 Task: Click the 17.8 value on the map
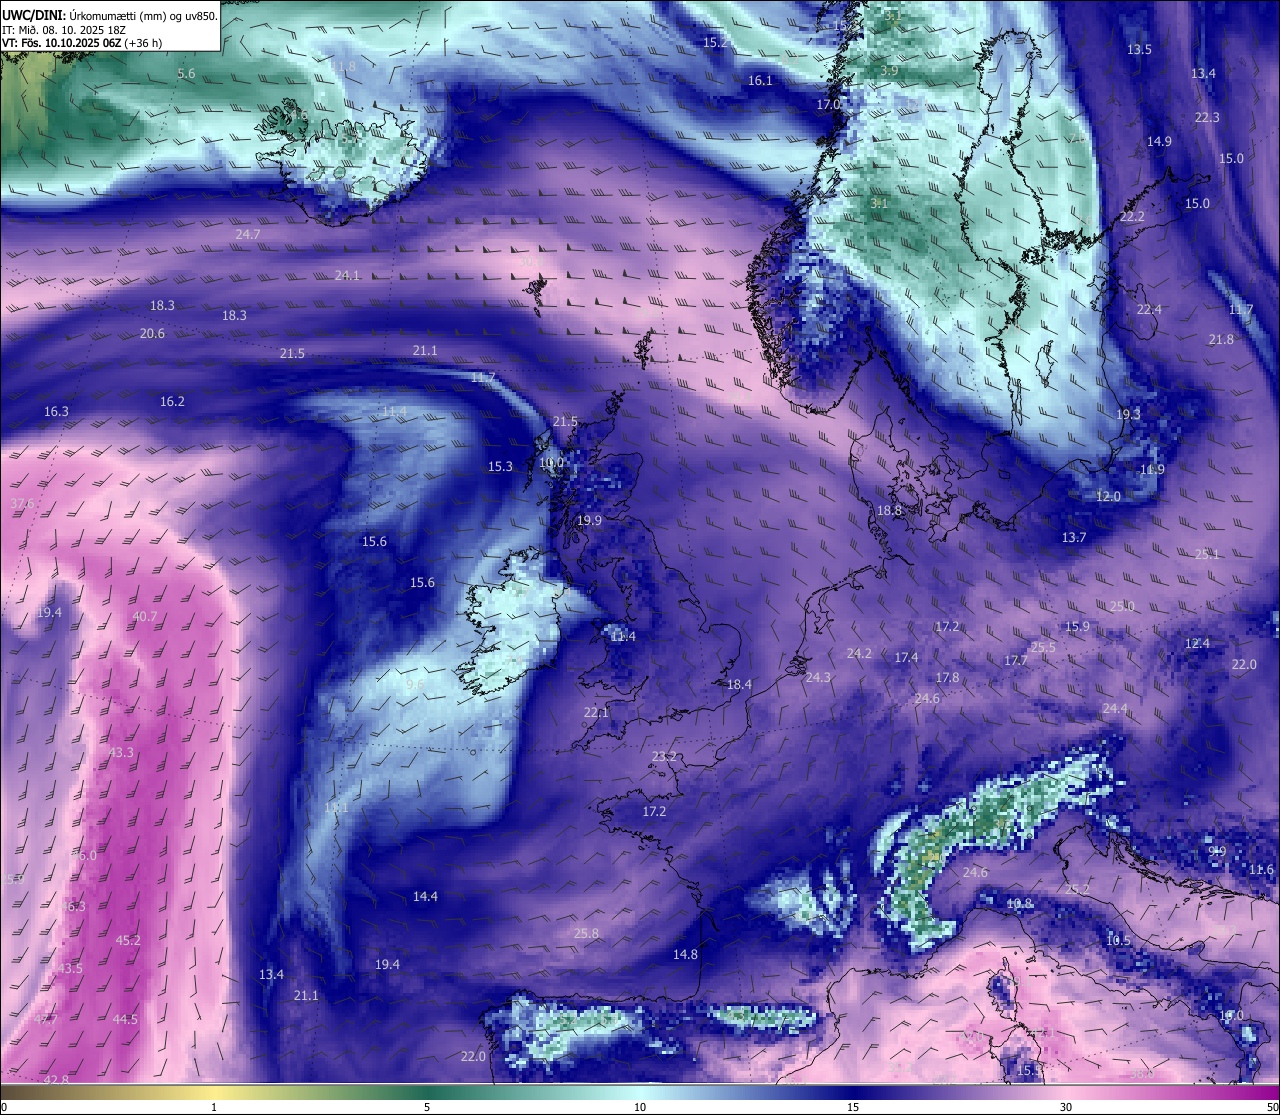pyautogui.click(x=947, y=678)
